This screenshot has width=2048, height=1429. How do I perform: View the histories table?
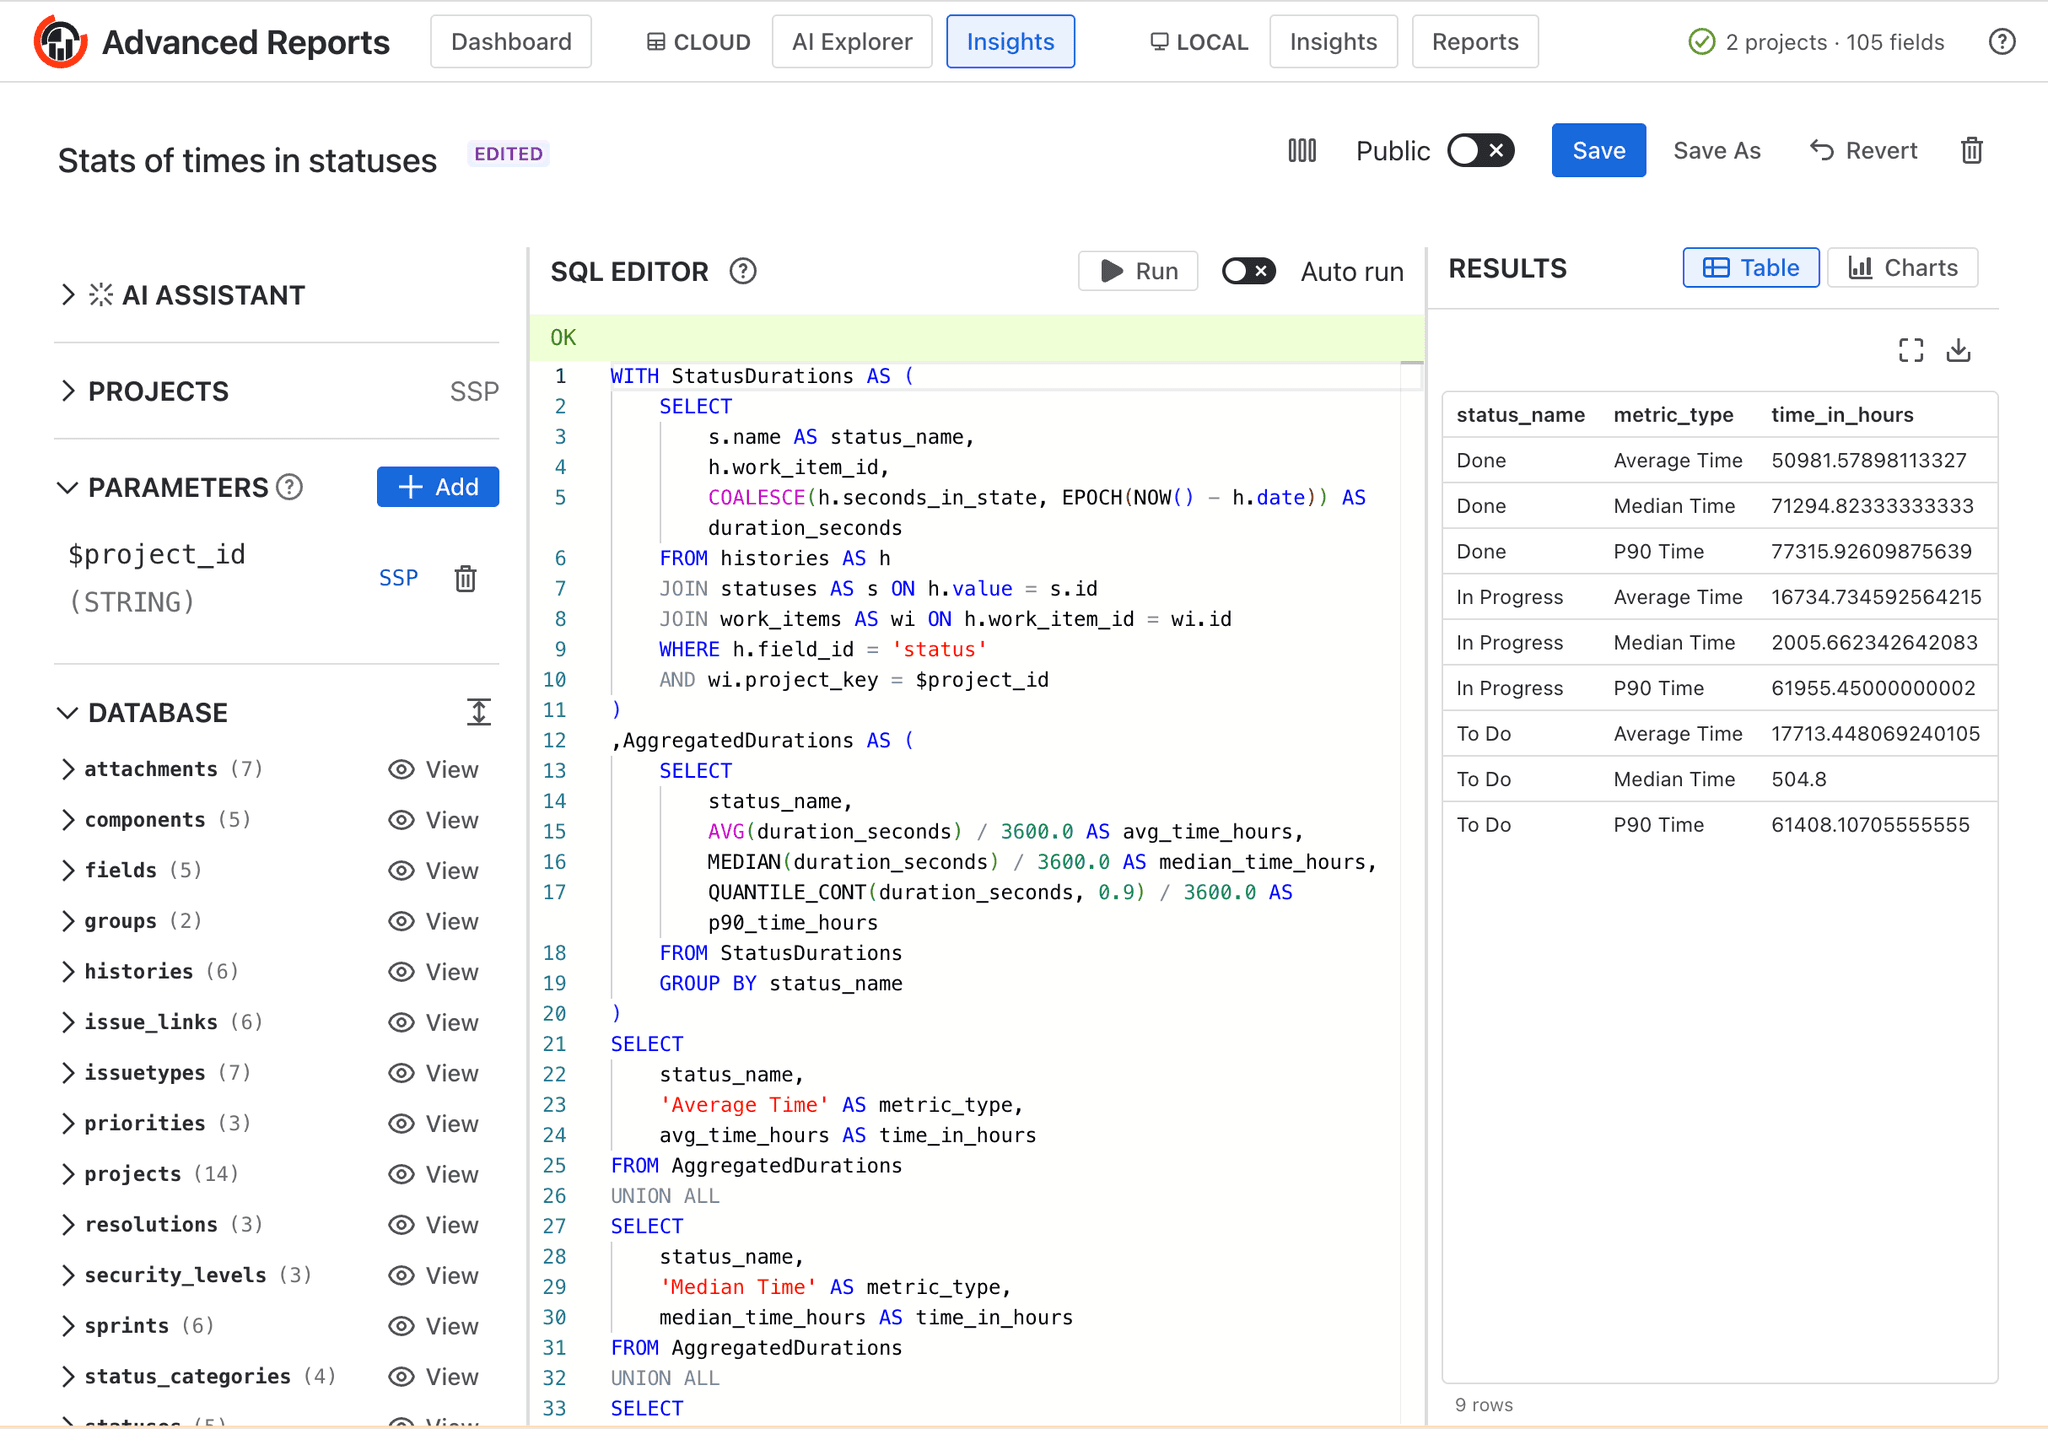[433, 972]
